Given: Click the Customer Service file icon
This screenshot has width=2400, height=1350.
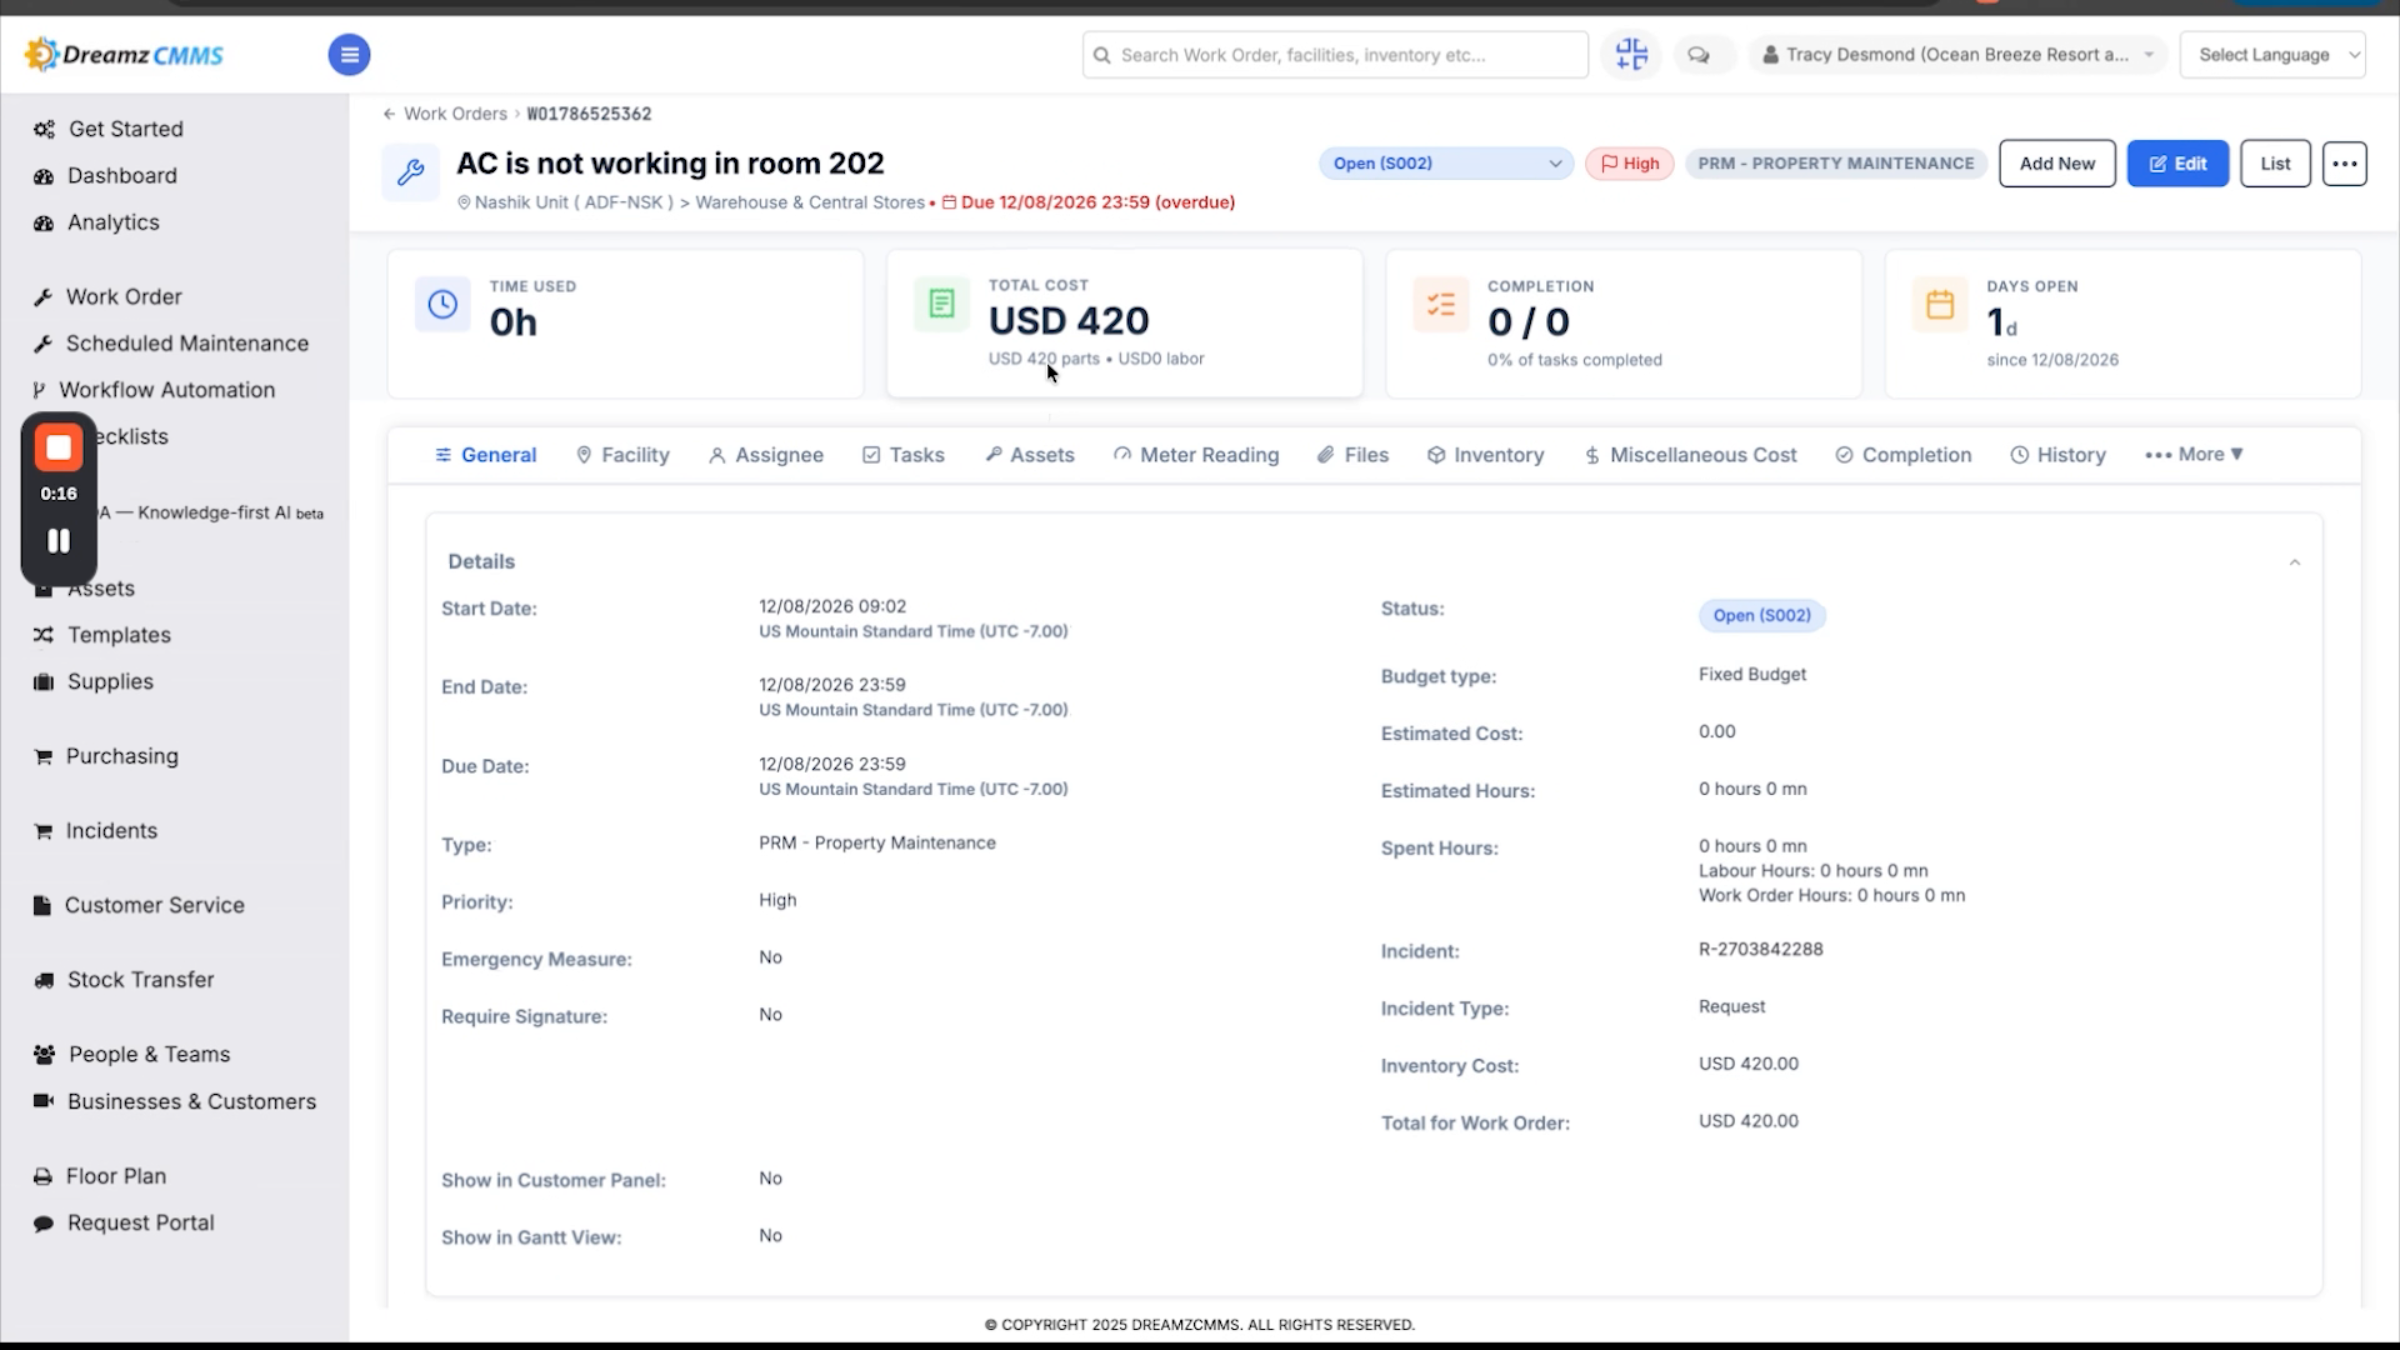Looking at the screenshot, I should tap(42, 905).
